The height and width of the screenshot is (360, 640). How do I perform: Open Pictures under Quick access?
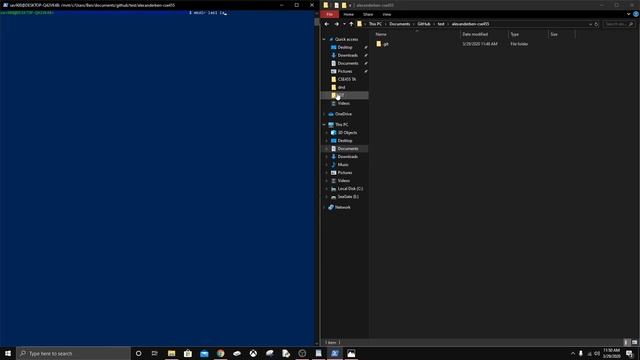(345, 71)
